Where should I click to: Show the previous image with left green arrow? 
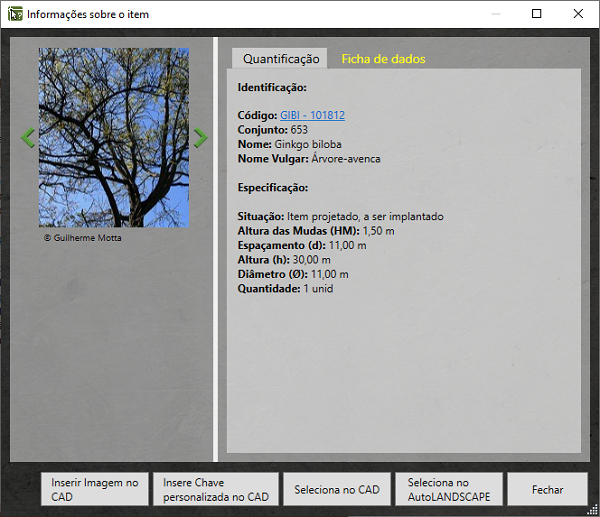click(x=28, y=138)
